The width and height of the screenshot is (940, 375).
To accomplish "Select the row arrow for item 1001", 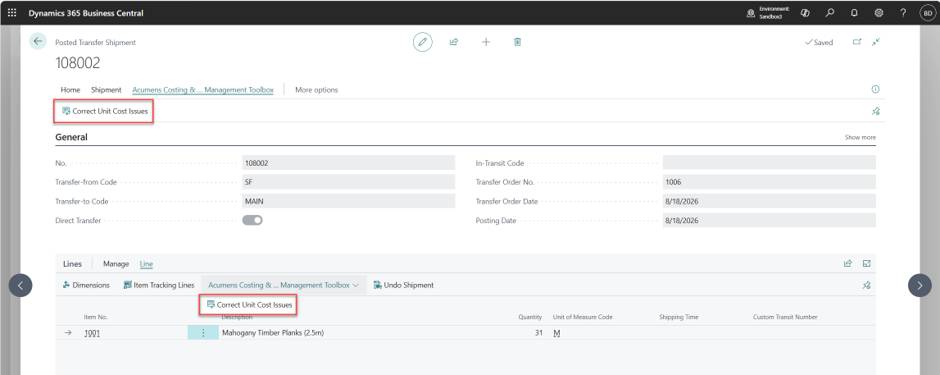I will [68, 332].
